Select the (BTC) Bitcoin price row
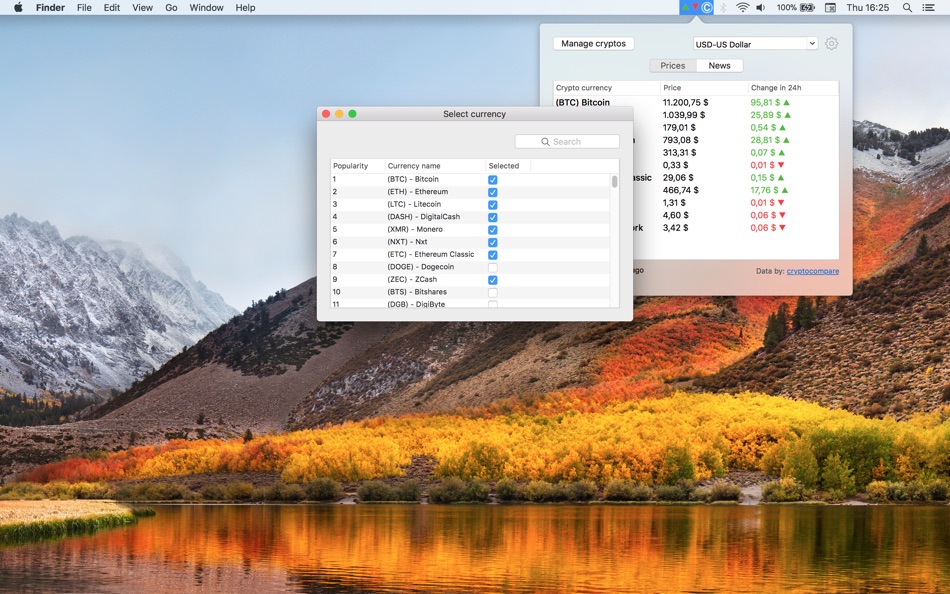This screenshot has width=950, height=594. [x=696, y=102]
